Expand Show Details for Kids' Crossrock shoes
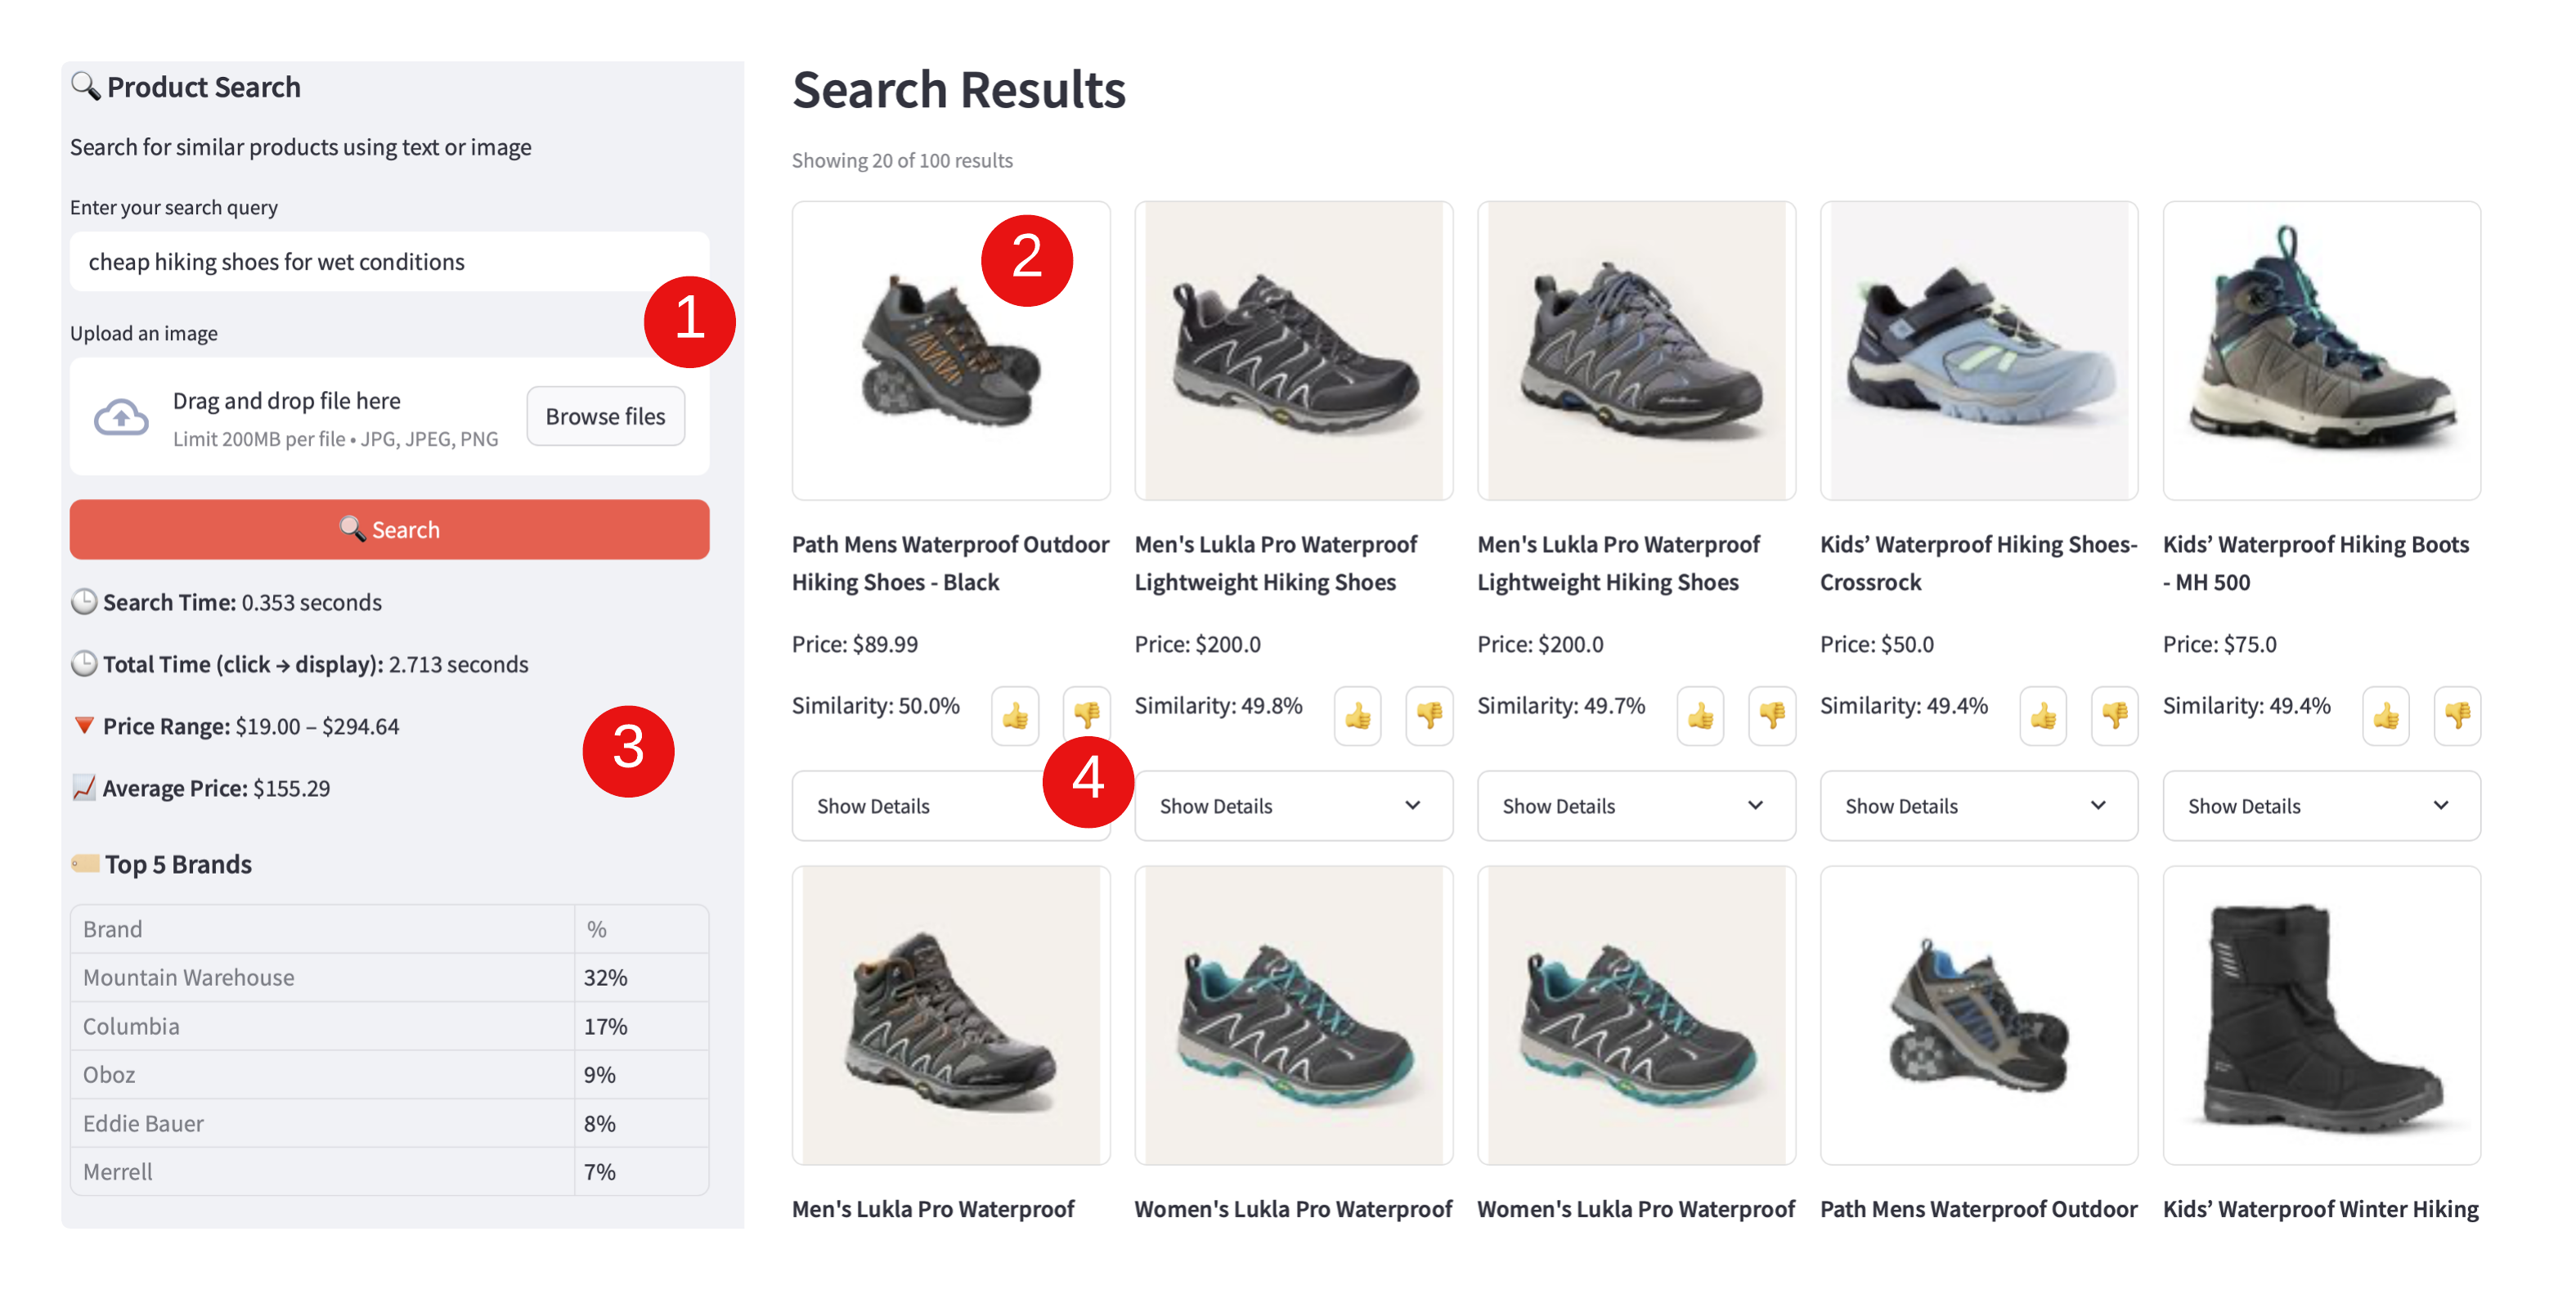2576x1290 pixels. [1978, 805]
